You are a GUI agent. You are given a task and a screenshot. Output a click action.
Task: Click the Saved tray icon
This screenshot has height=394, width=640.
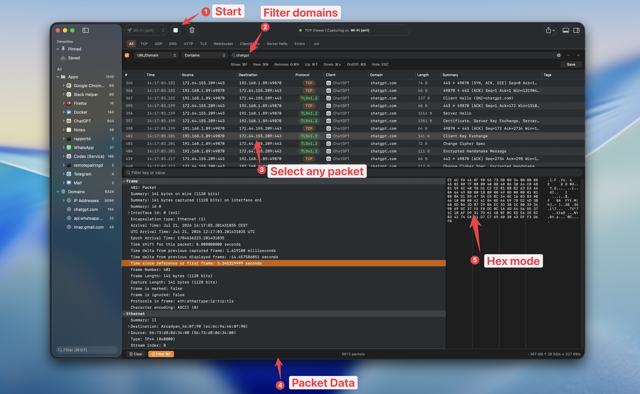pos(63,58)
